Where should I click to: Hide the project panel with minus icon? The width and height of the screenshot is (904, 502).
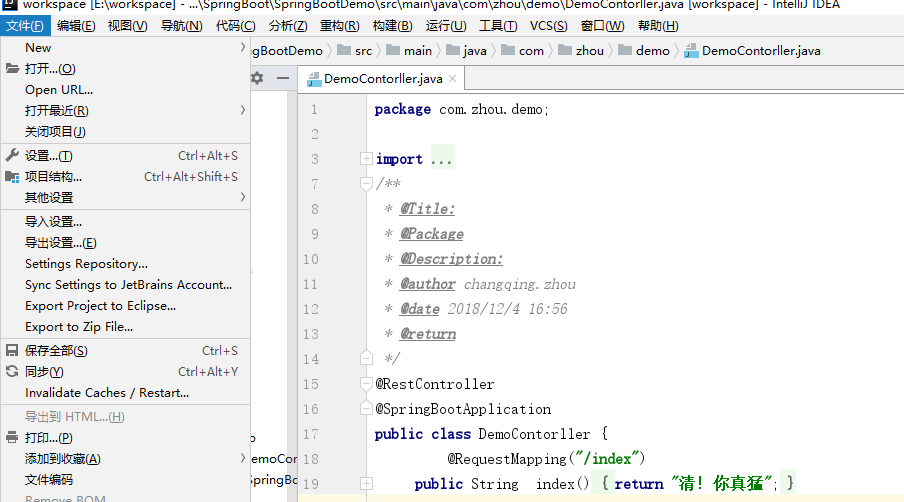click(x=282, y=78)
